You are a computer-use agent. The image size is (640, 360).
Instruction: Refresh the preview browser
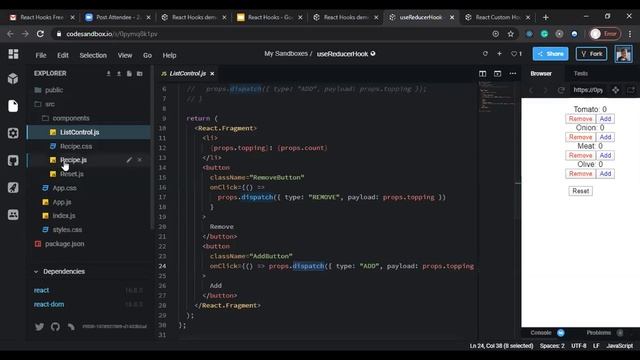561,90
